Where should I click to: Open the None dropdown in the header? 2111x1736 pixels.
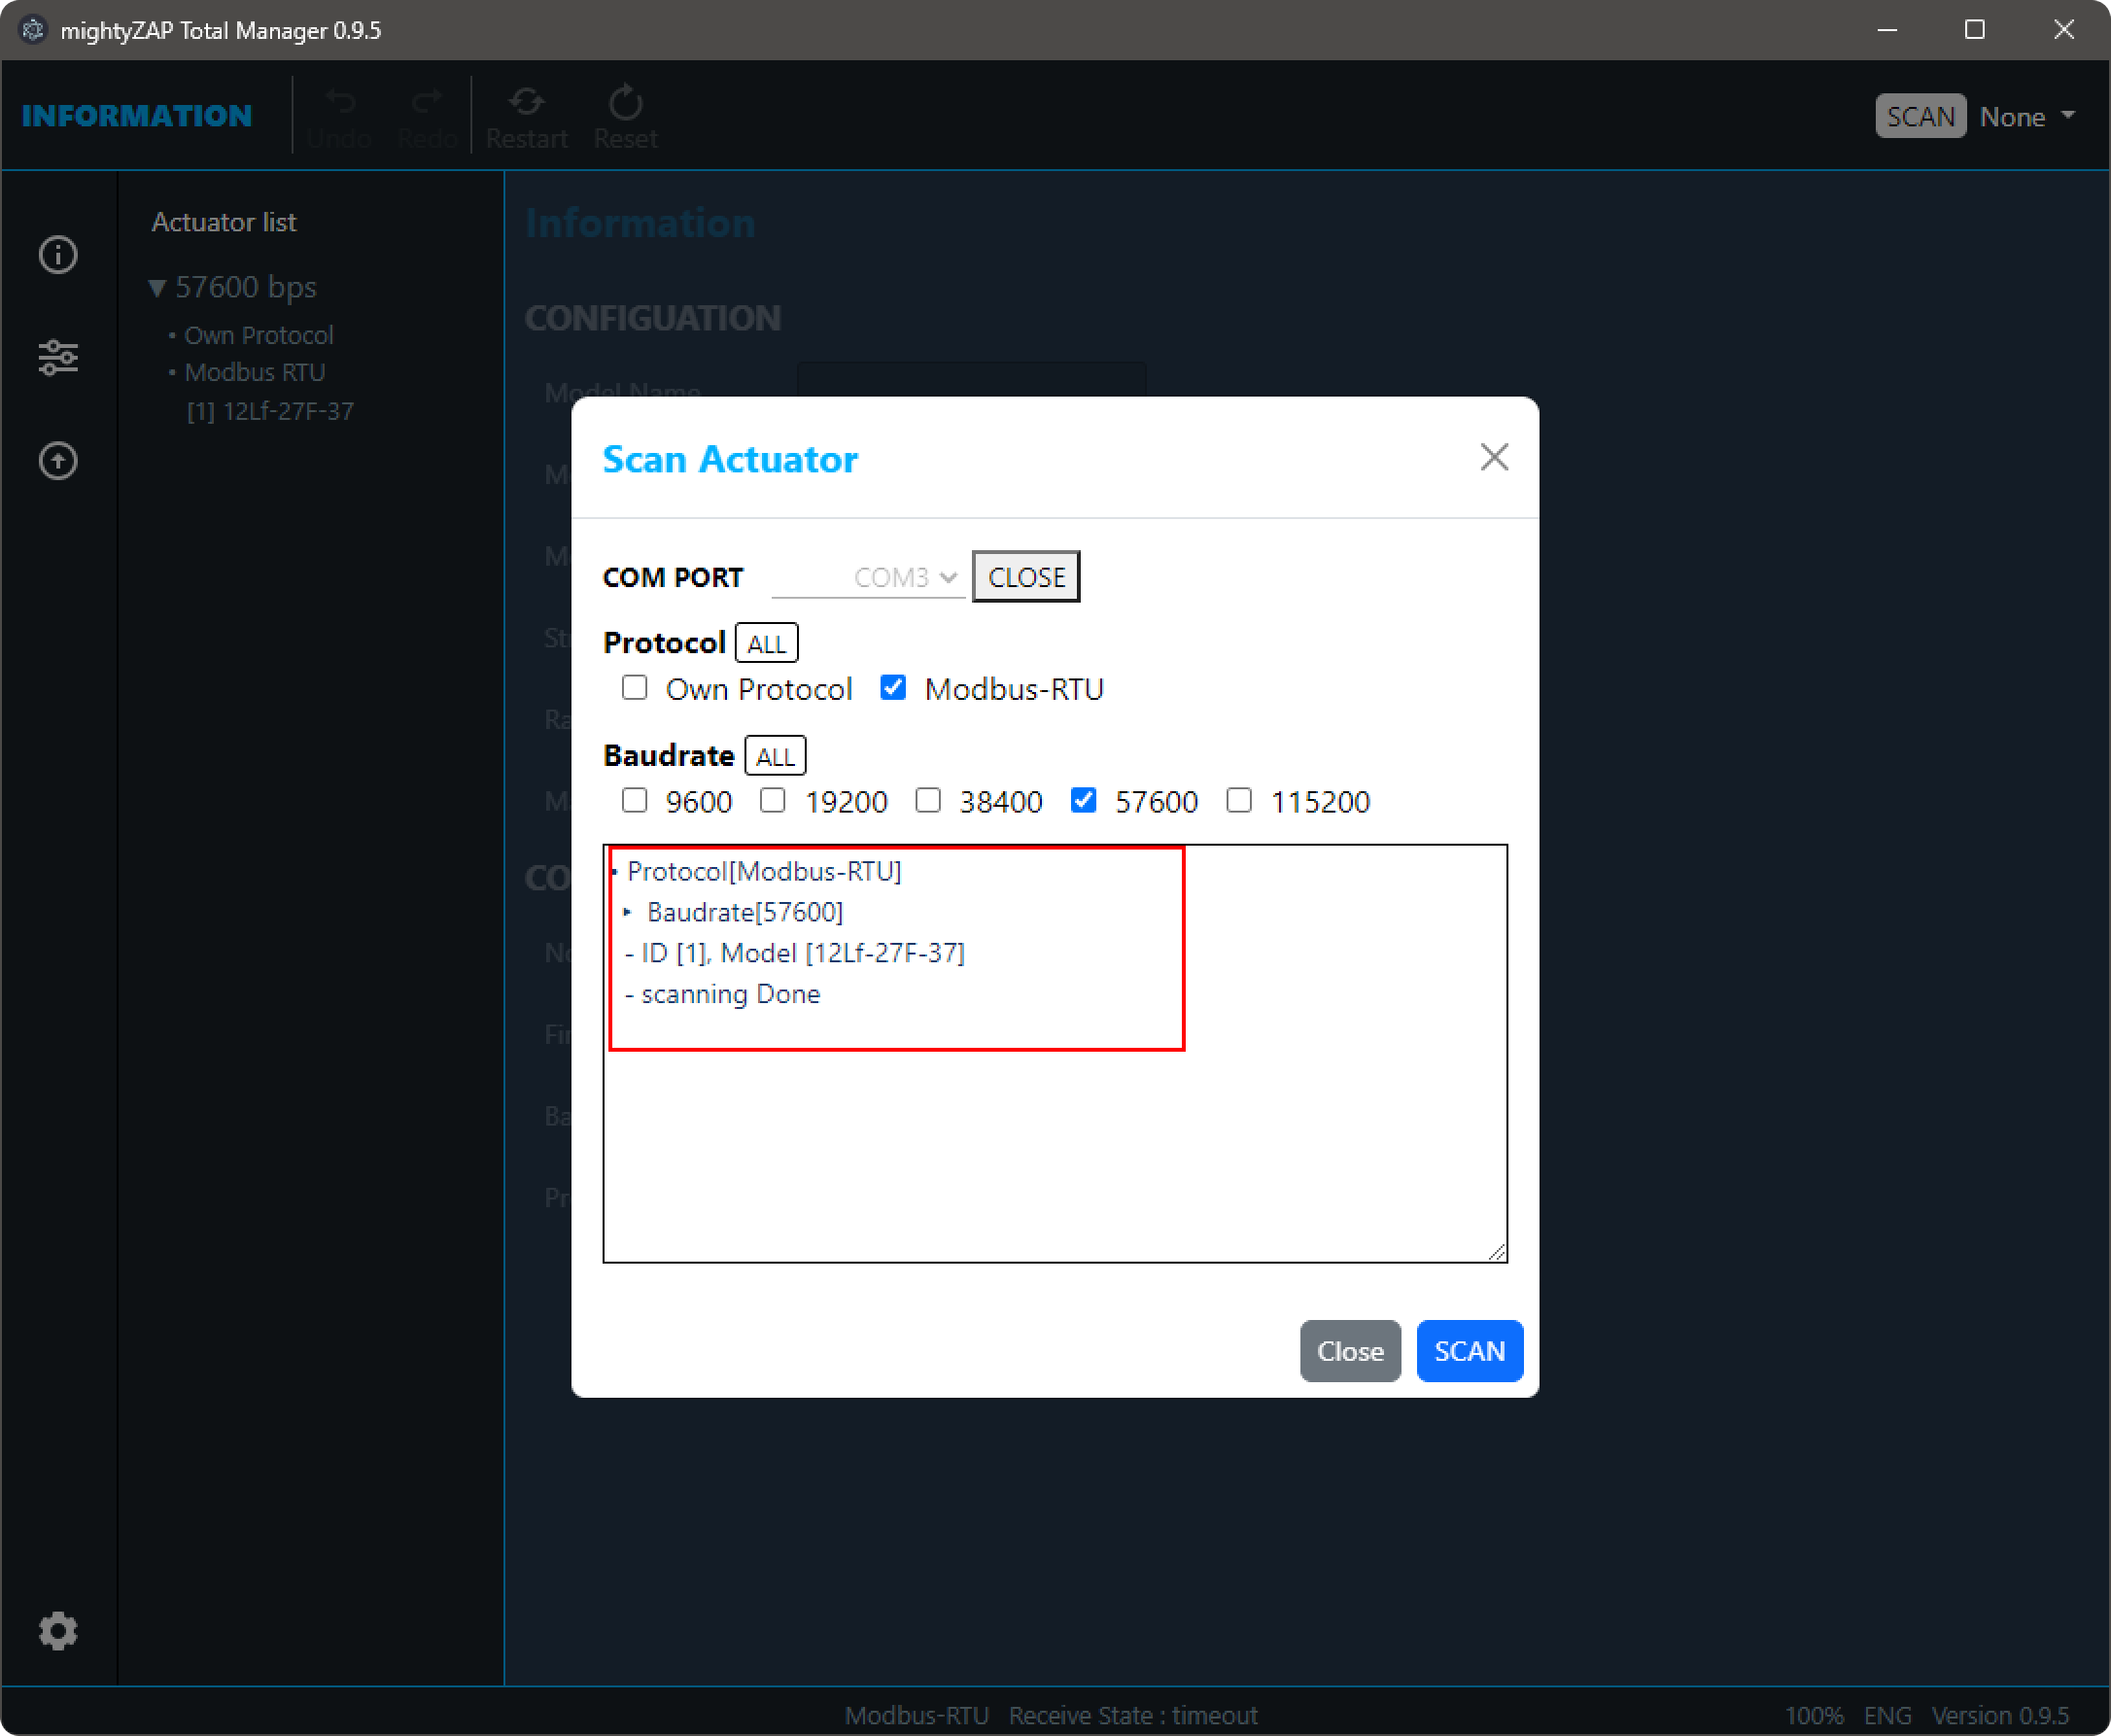[2027, 117]
